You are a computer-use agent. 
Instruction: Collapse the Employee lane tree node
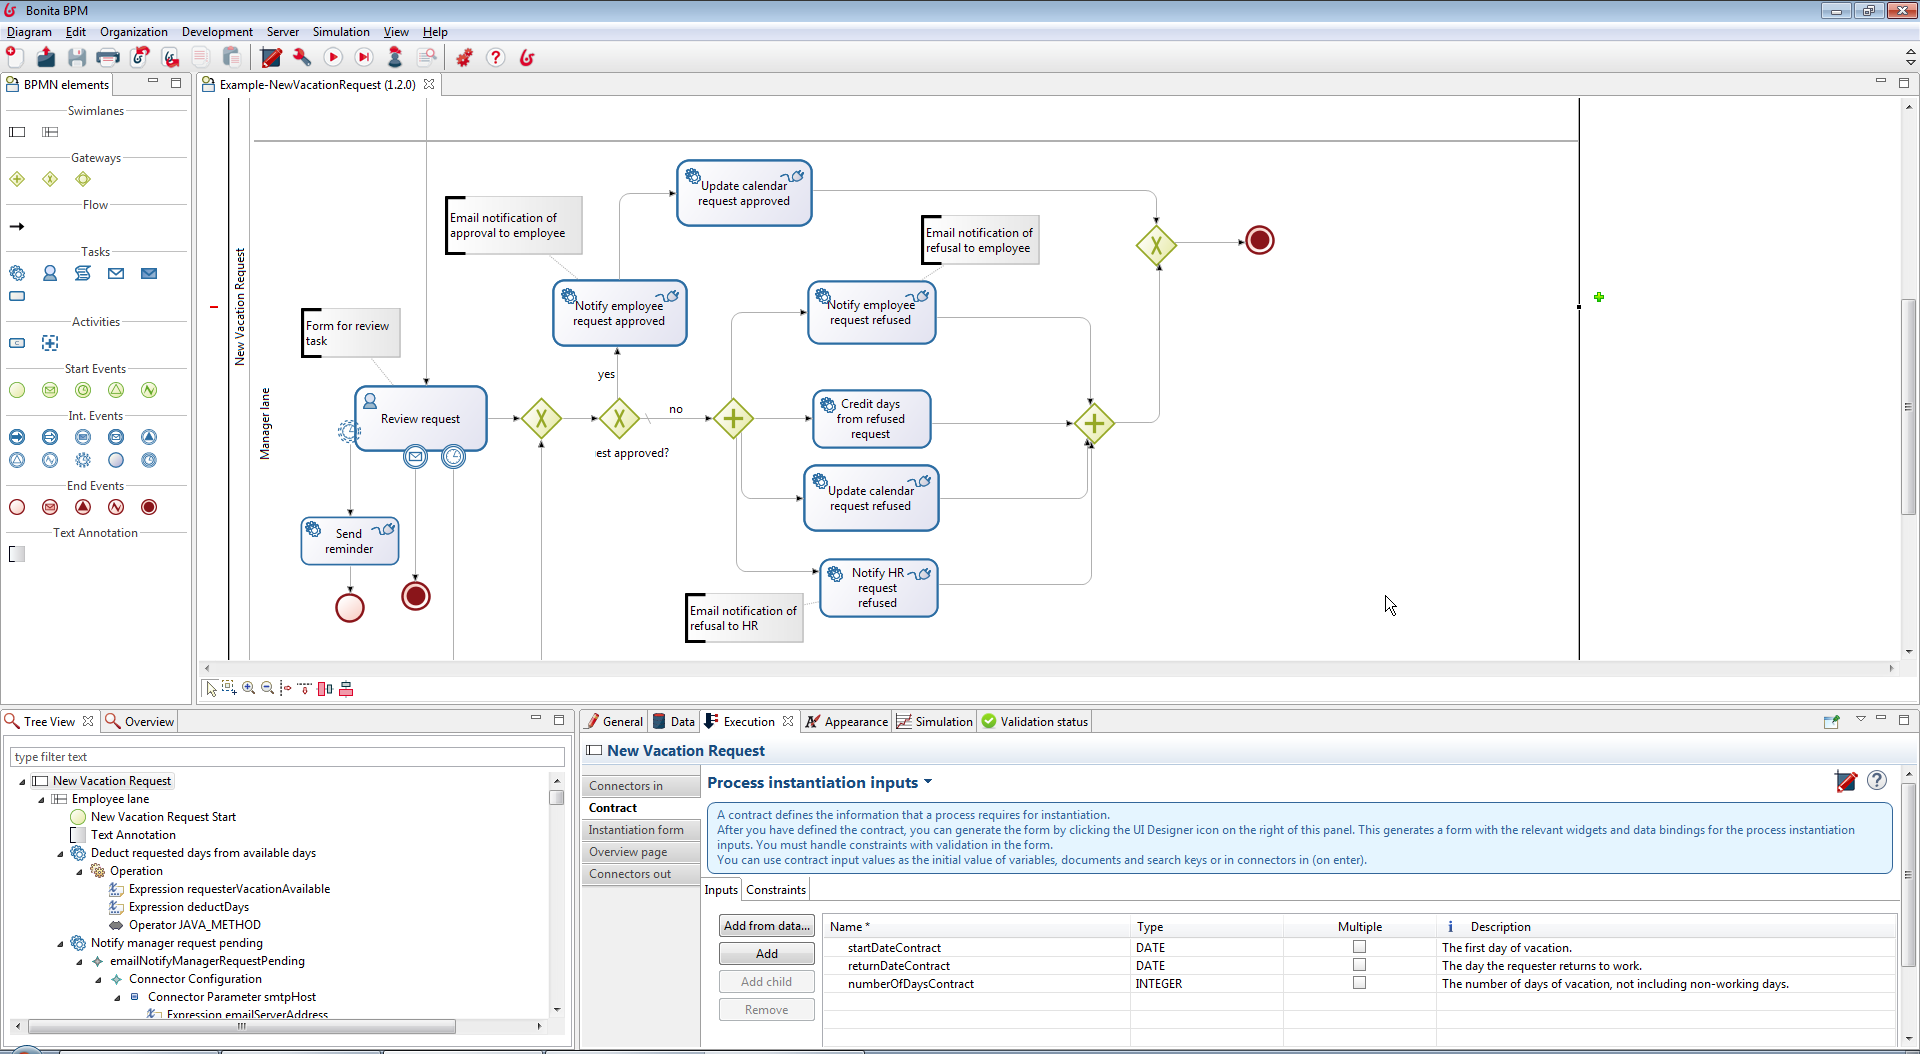41,800
